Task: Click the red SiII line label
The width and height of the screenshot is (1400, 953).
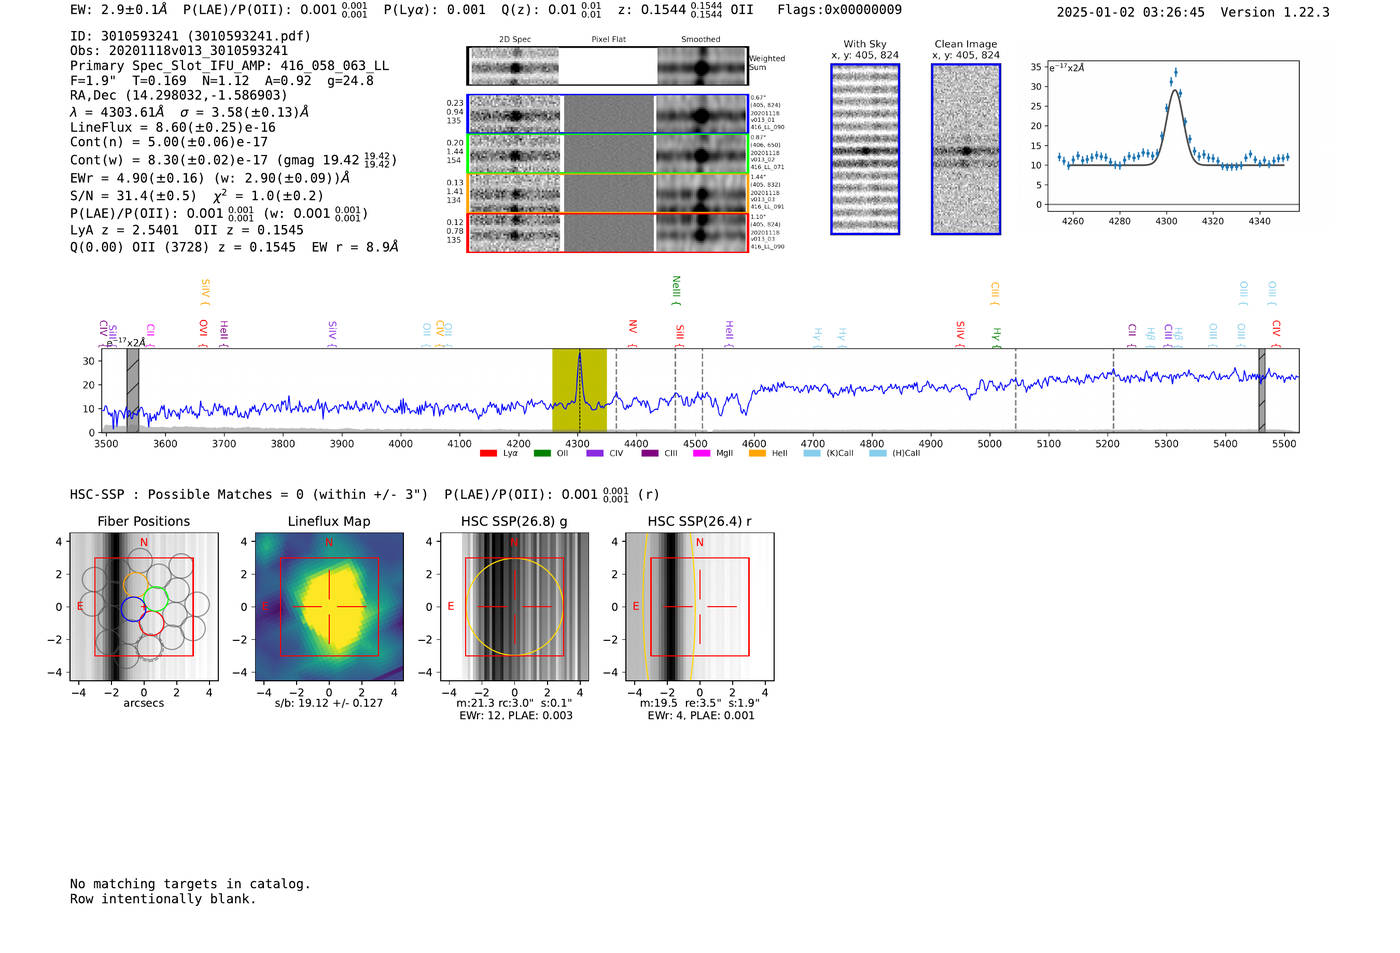Action: 680,335
